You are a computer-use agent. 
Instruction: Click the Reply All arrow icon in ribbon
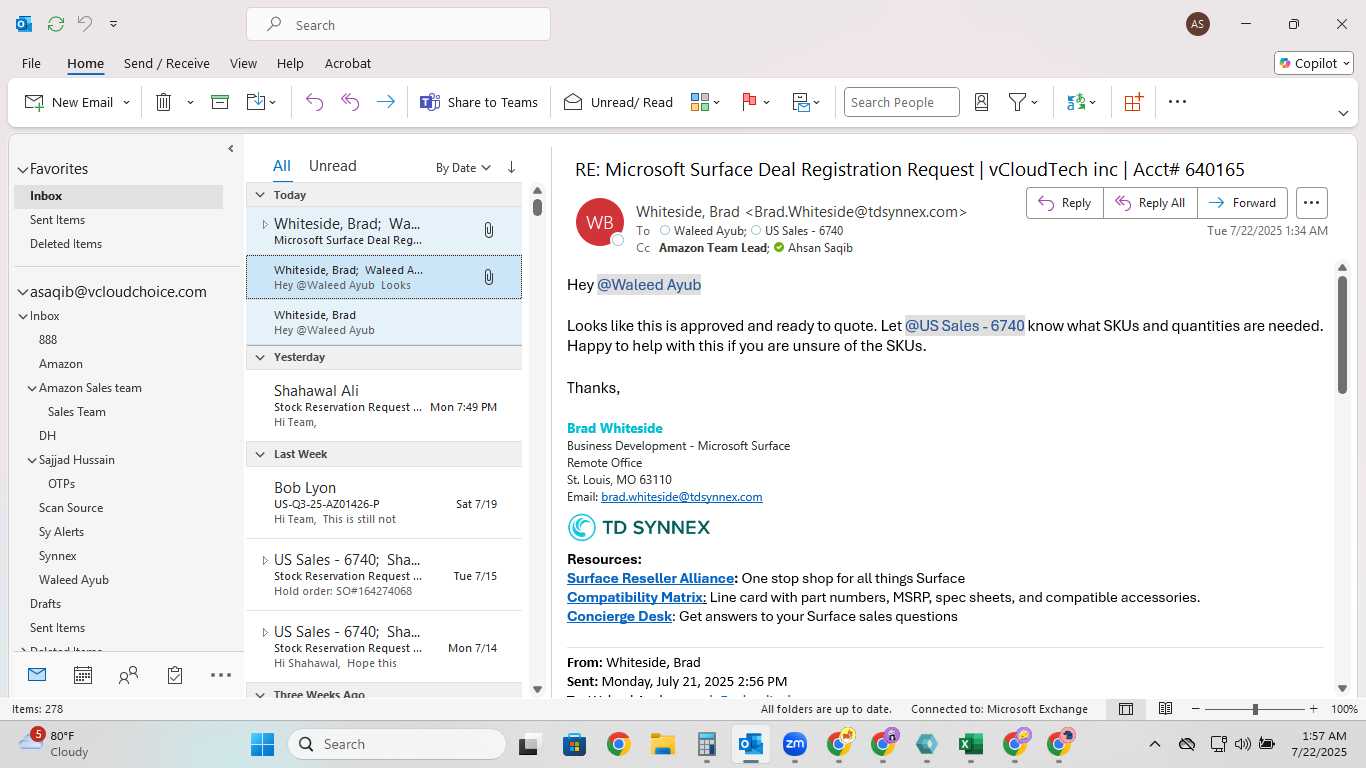click(350, 102)
